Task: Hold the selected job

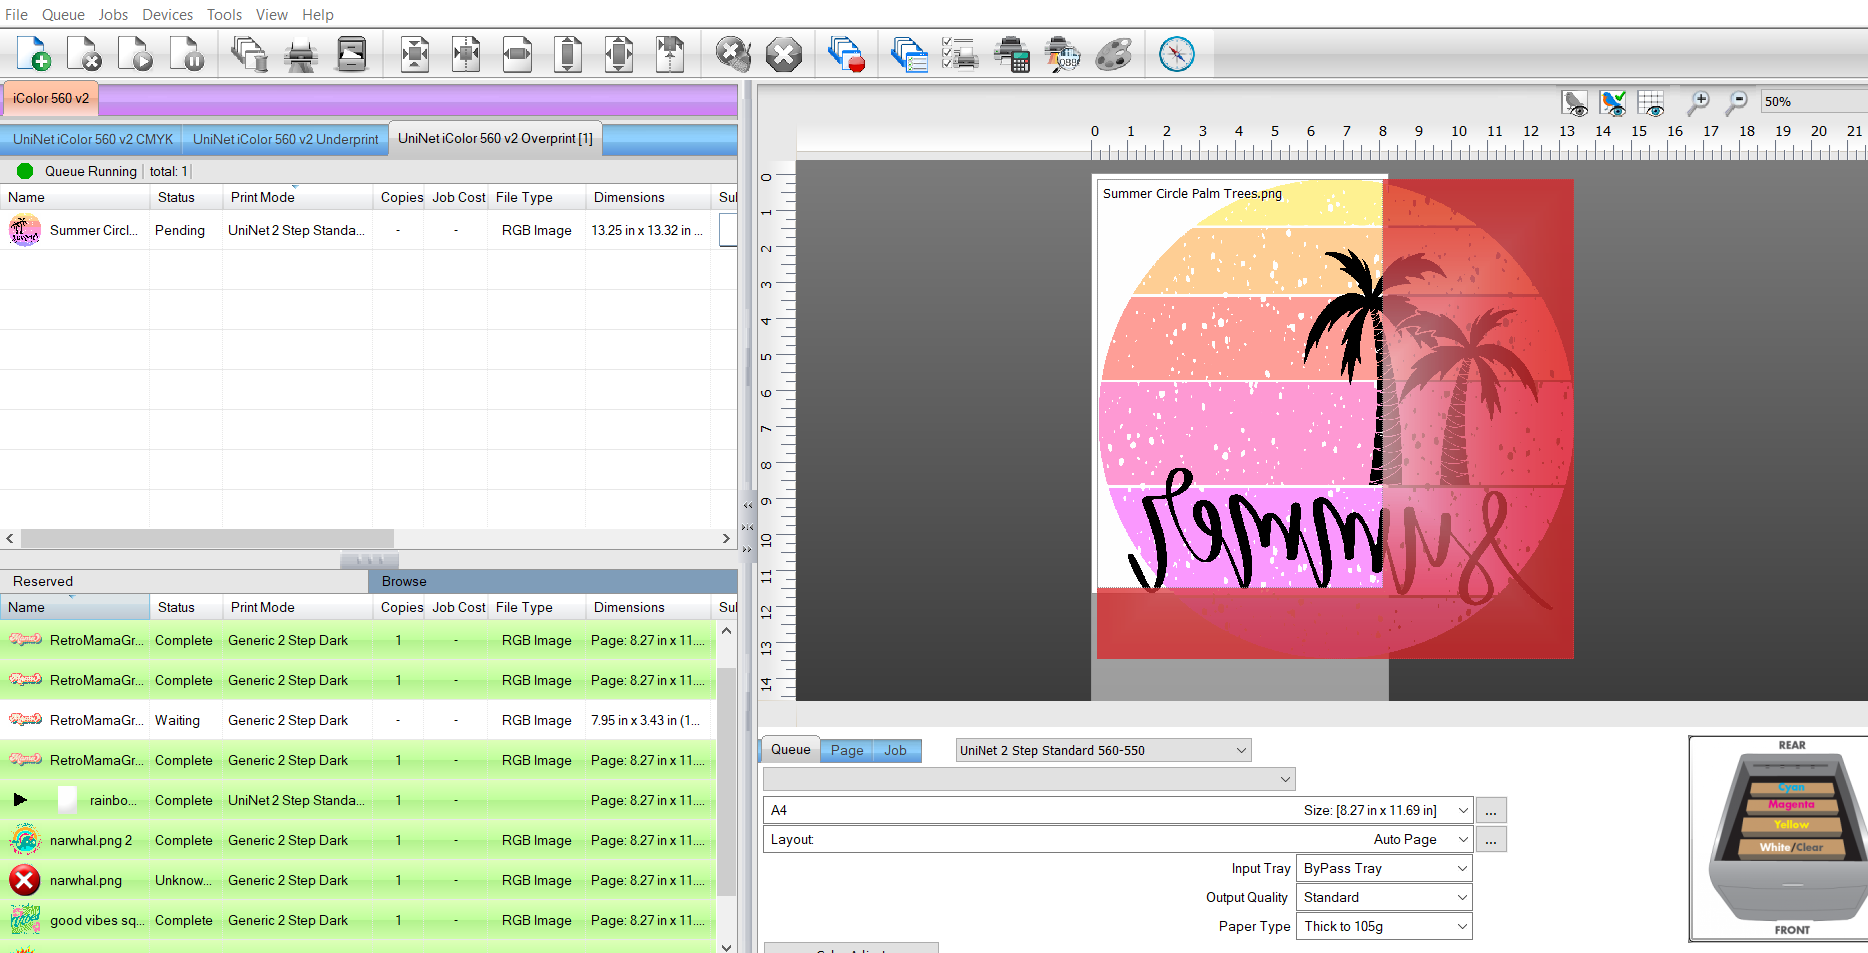Action: [x=187, y=54]
